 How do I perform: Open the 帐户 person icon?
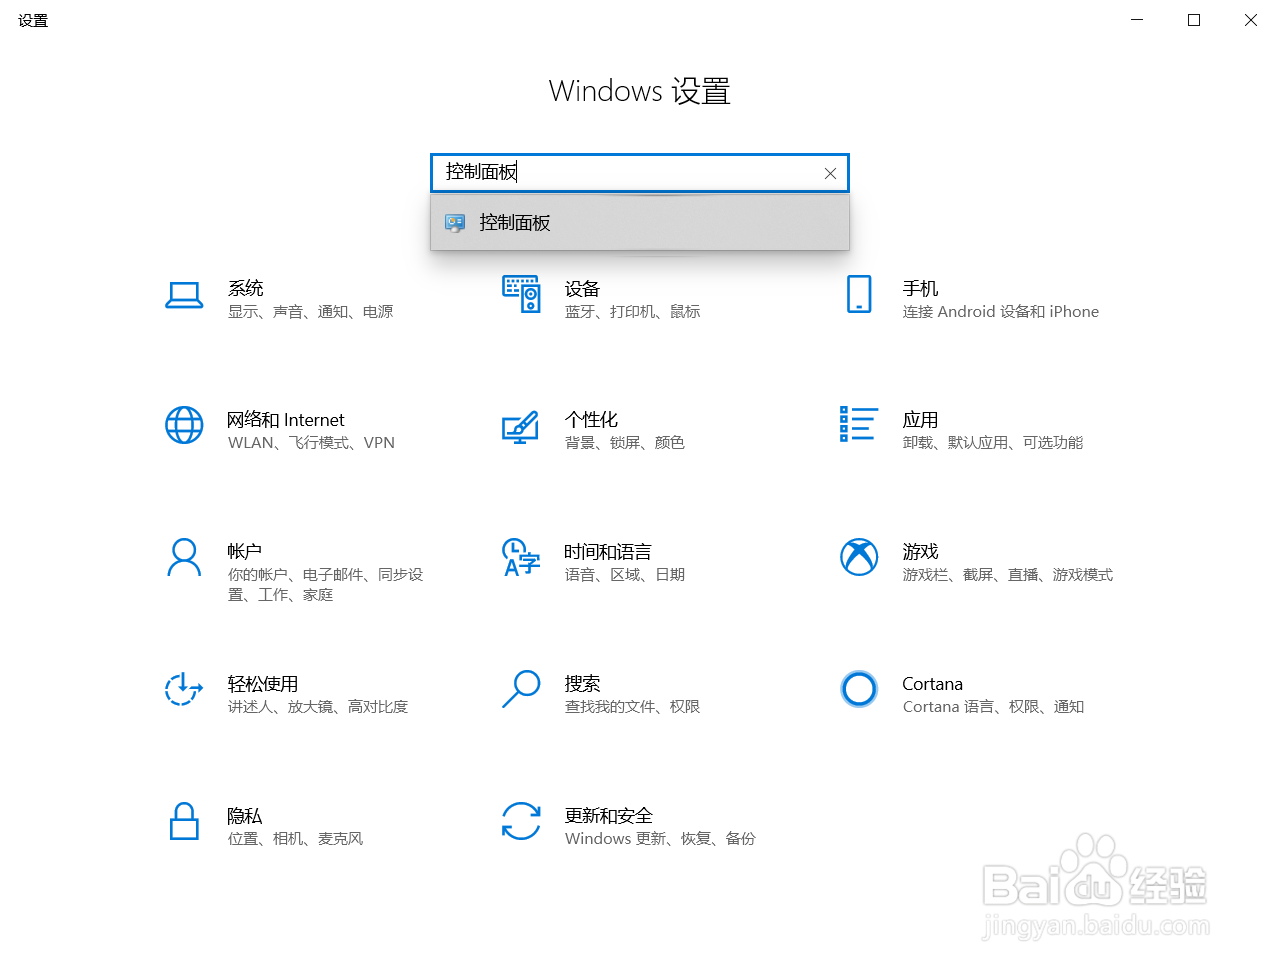pyautogui.click(x=184, y=557)
